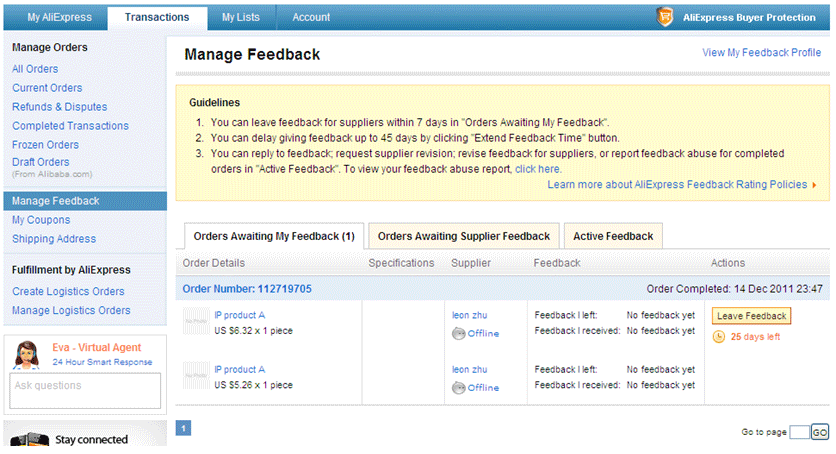
Task: Click the GO button for page navigation
Action: [820, 432]
